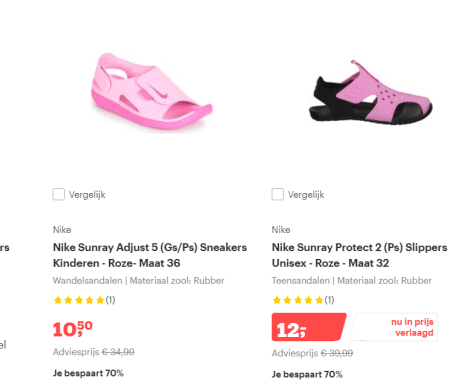475x386 pixels.
Task: Click Nike brand above Sunray Protect 2
Action: (x=281, y=230)
